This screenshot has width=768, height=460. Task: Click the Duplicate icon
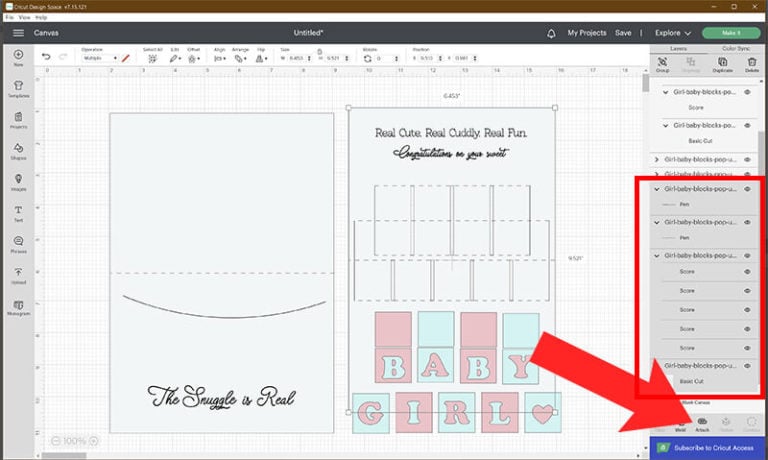pyautogui.click(x=722, y=62)
